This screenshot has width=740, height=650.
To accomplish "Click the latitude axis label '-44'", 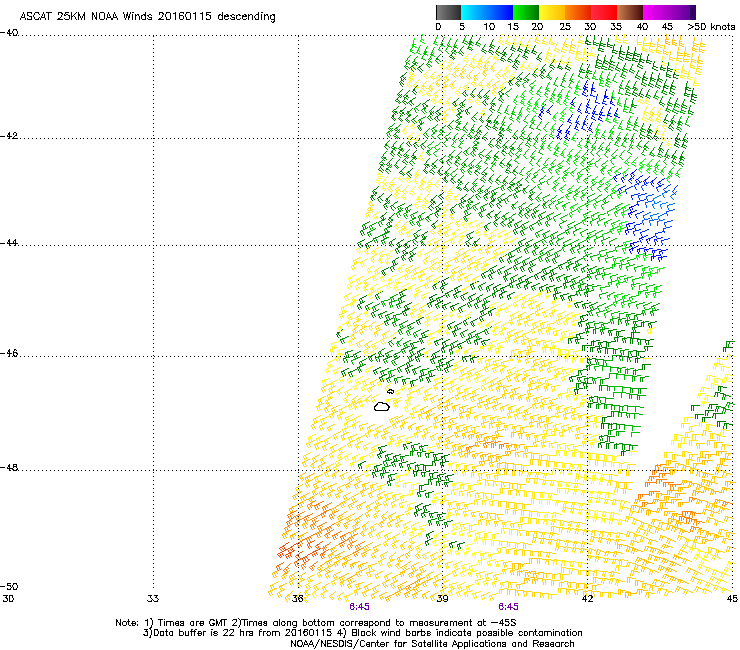I will pos(9,243).
